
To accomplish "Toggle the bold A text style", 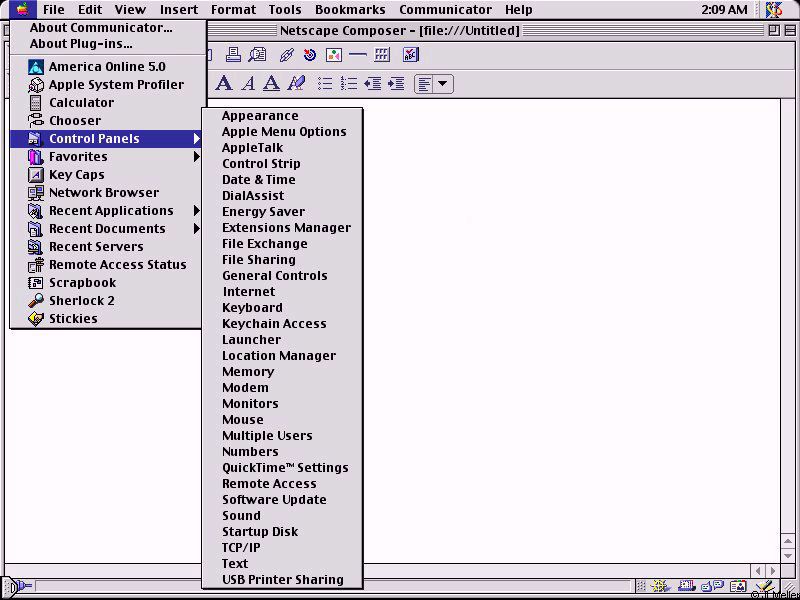I will pyautogui.click(x=224, y=84).
